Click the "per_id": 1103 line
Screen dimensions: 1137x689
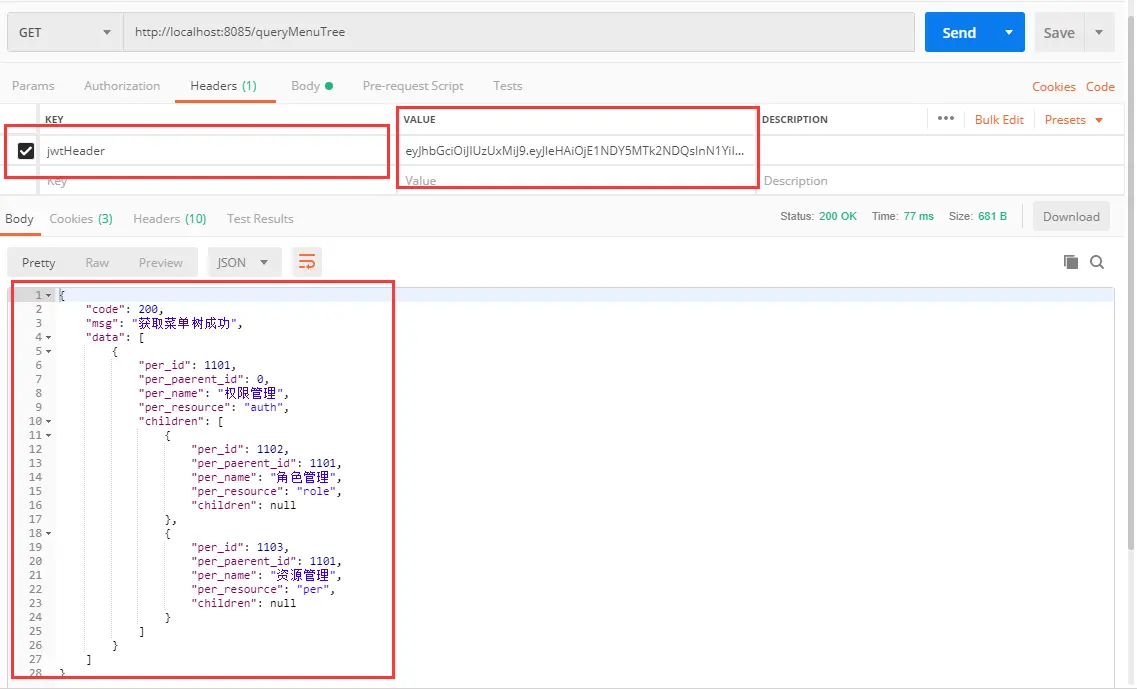point(240,547)
